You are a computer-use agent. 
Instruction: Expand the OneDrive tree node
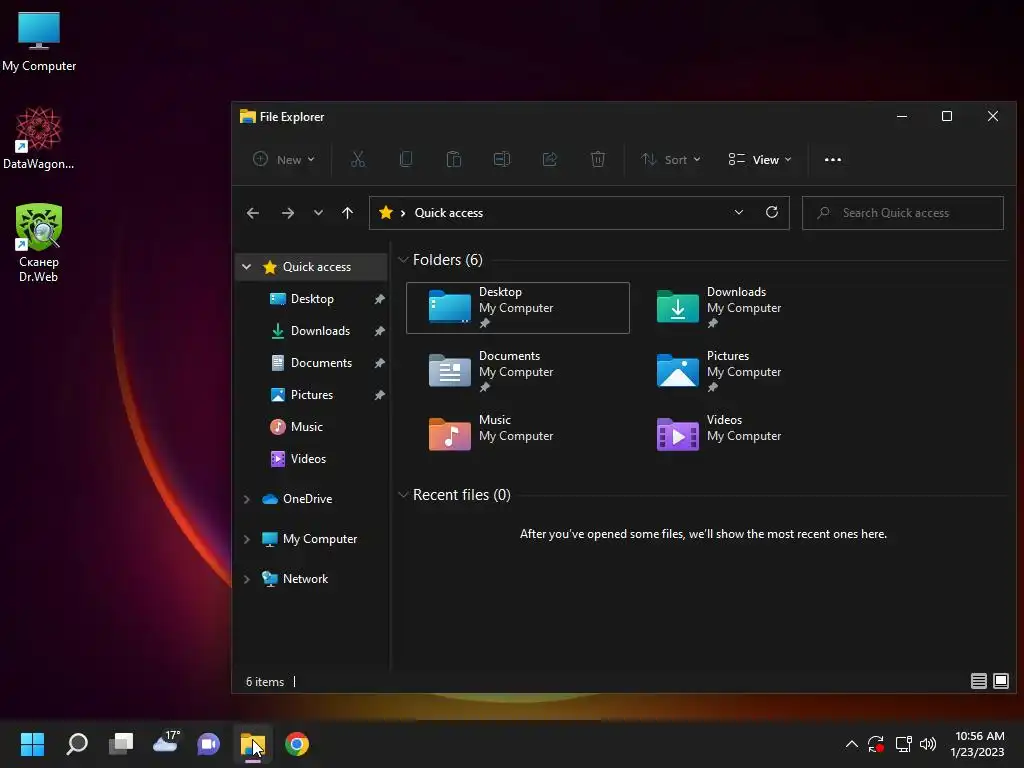(246, 499)
